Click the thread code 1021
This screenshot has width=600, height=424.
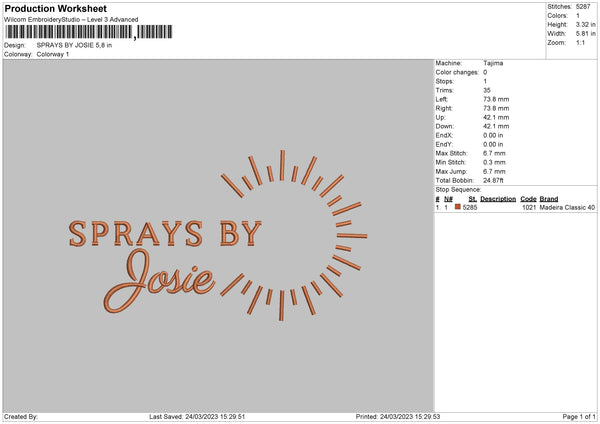(529, 207)
